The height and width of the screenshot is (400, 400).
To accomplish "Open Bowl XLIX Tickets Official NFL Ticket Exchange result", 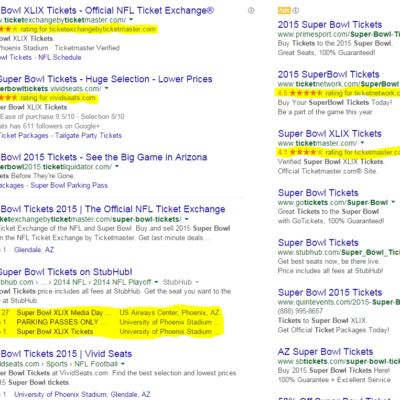I will tap(107, 11).
